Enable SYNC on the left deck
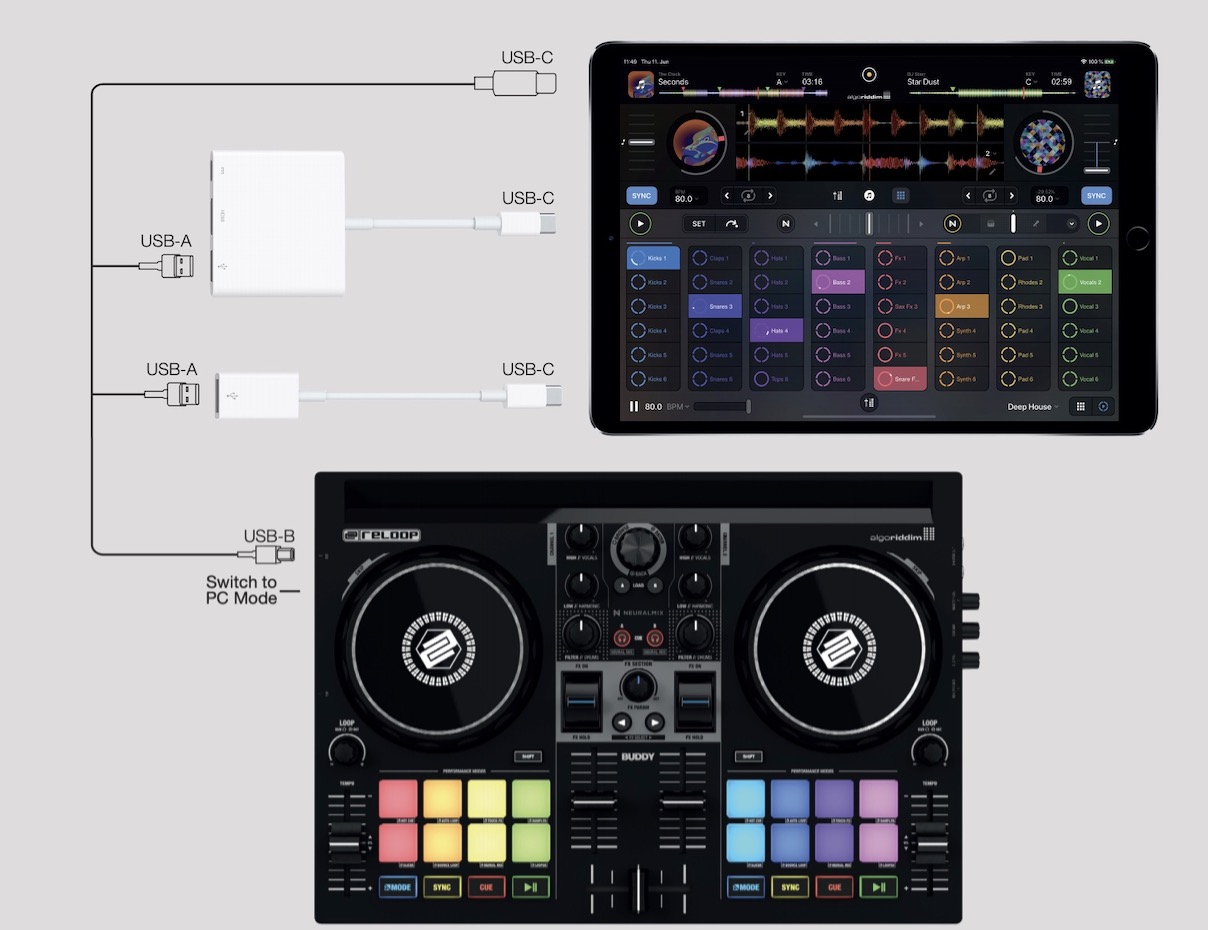 [642, 195]
